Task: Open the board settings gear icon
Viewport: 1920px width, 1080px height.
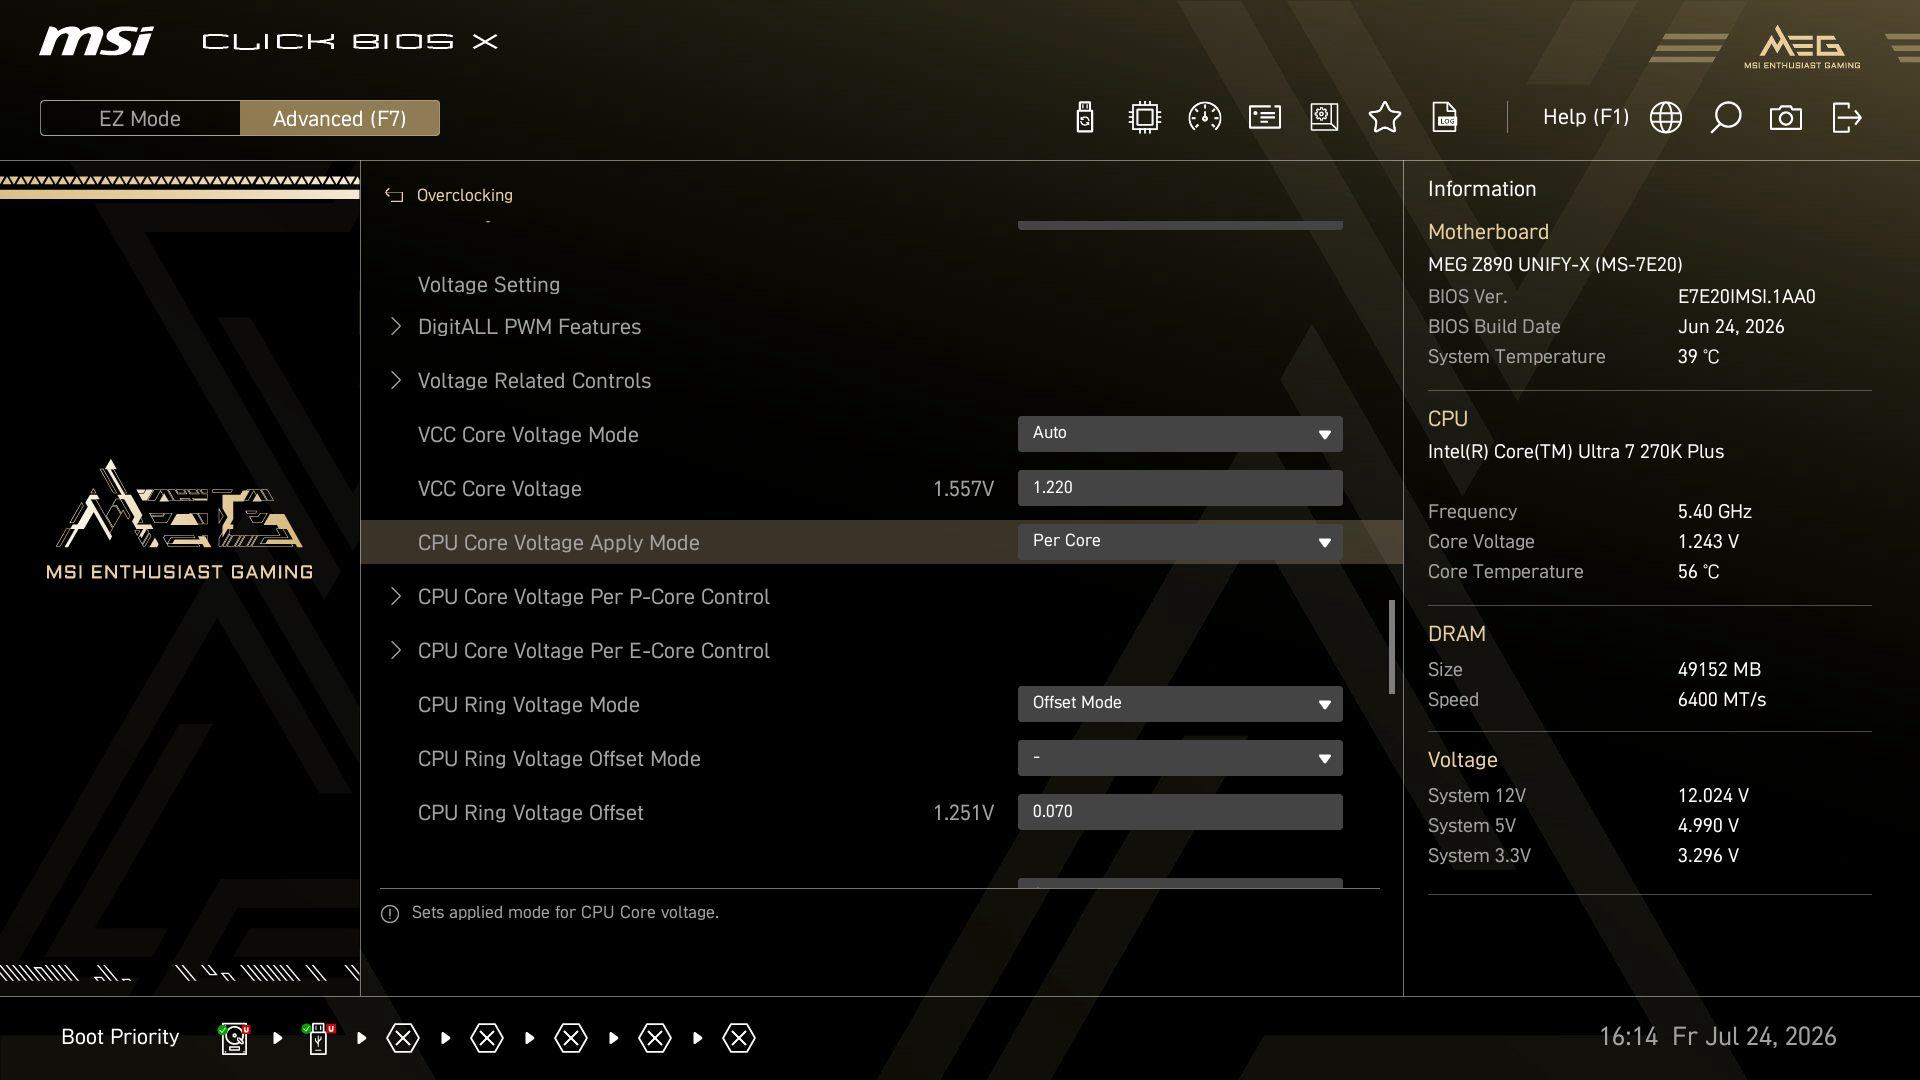Action: (x=1325, y=118)
